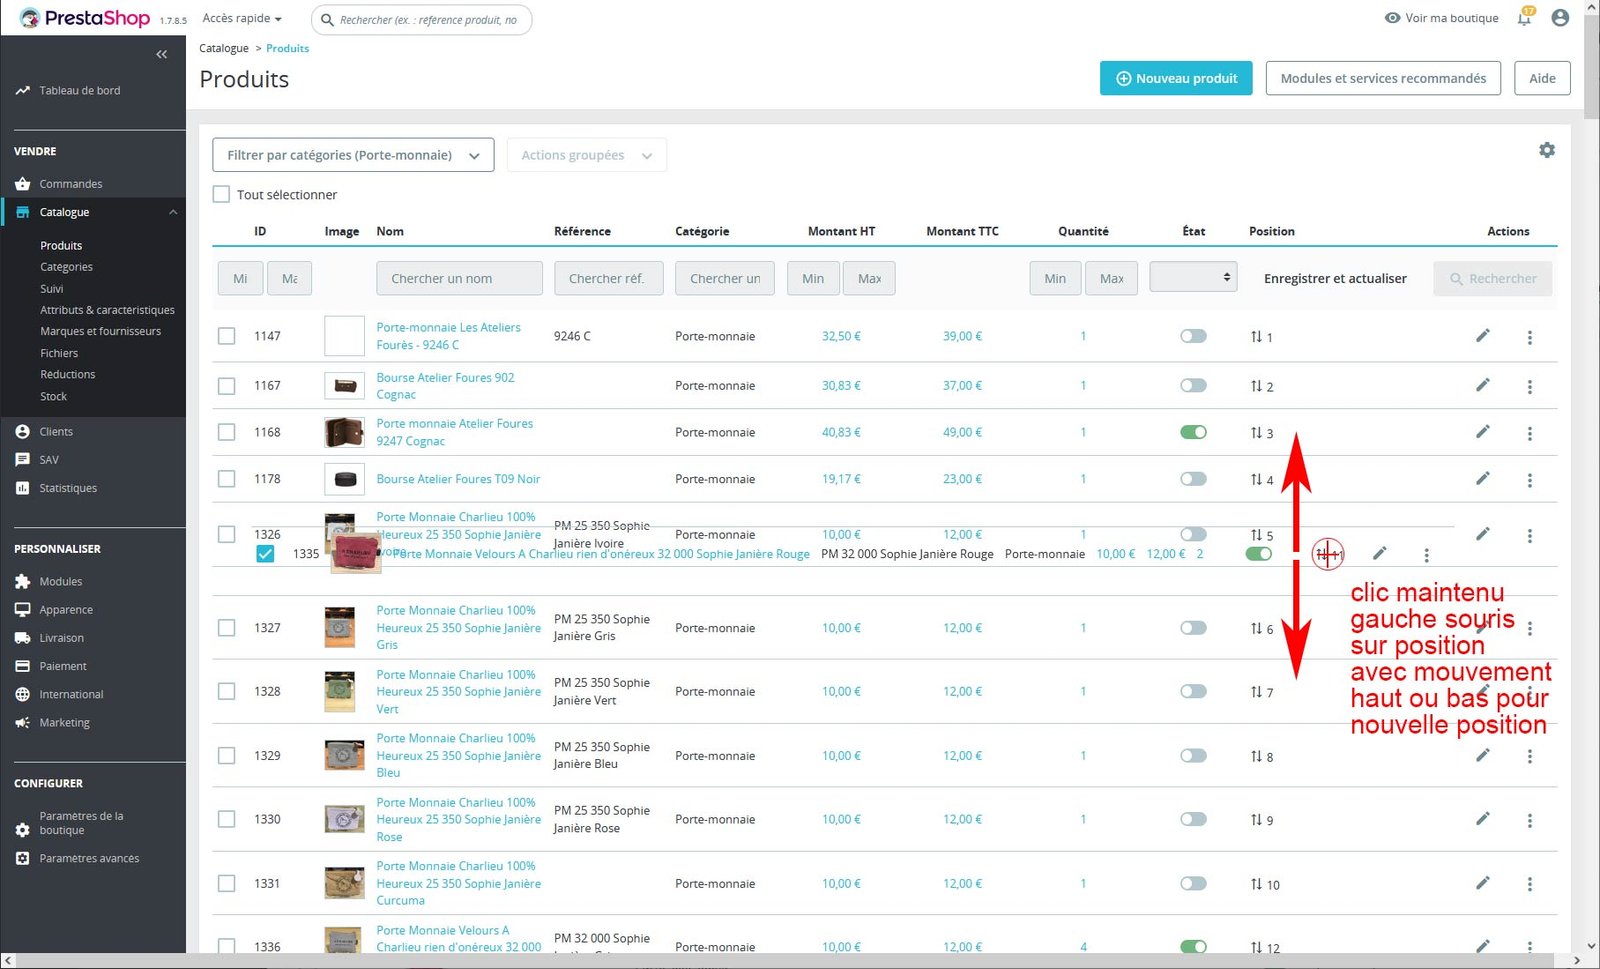
Task: Go to Stock under Catalogue menu
Action: pos(54,396)
